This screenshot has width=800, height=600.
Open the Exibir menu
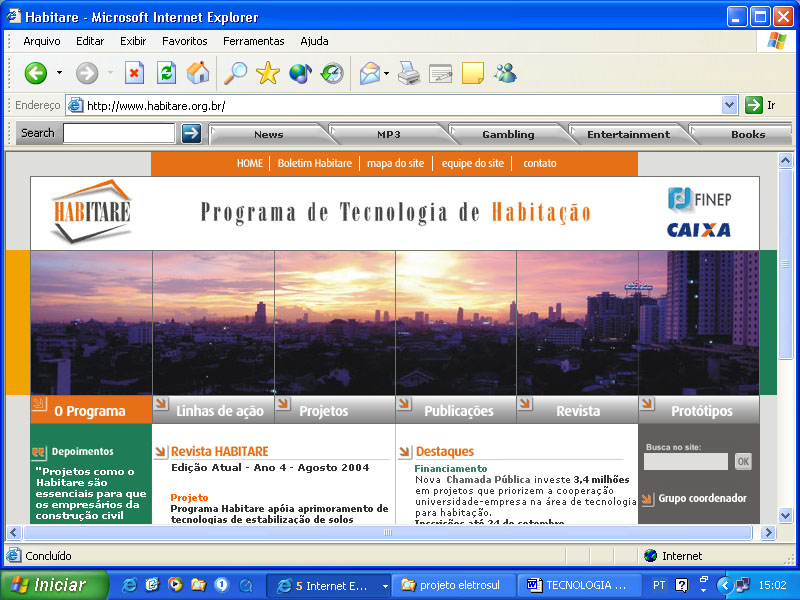pyautogui.click(x=133, y=41)
